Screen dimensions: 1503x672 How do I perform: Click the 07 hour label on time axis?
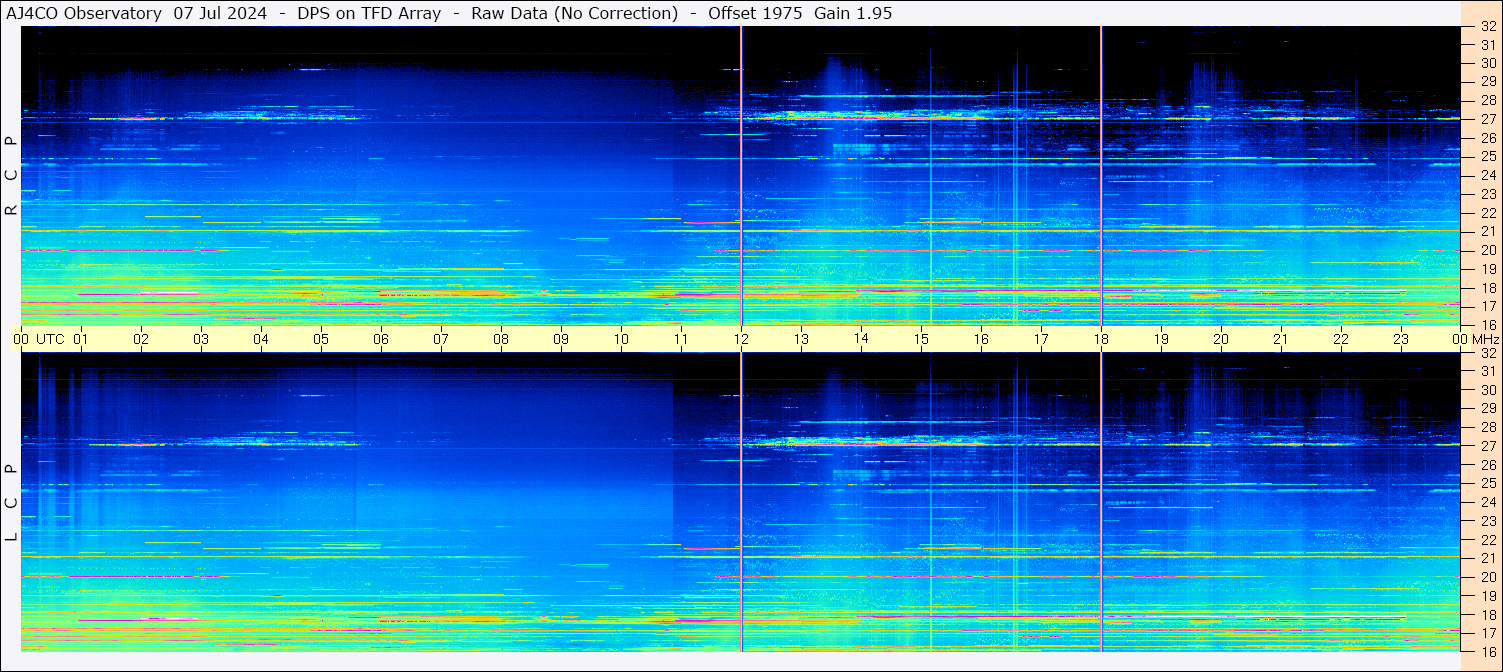point(441,339)
